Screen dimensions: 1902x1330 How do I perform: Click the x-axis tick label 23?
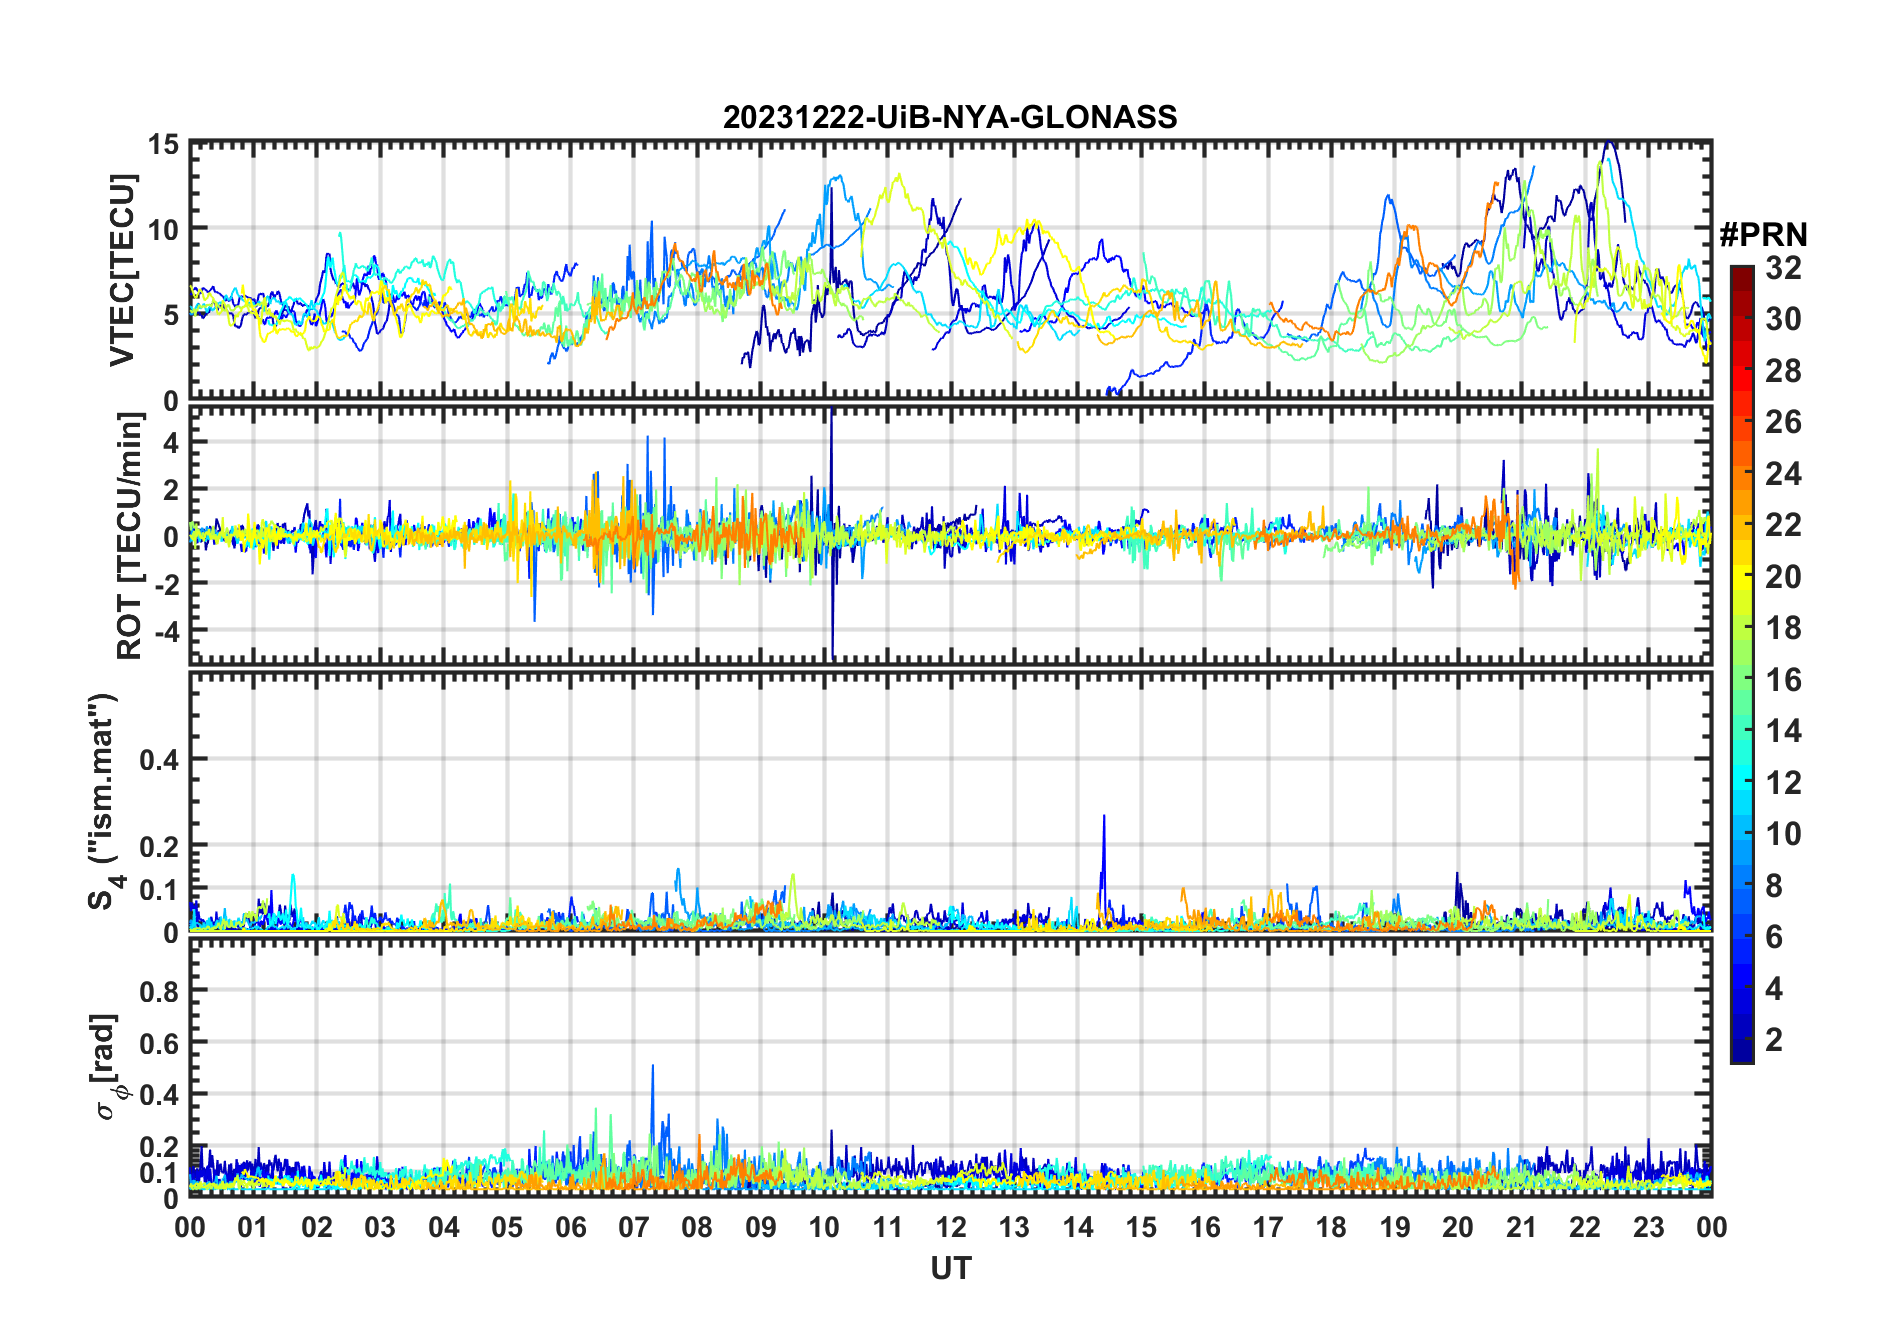pos(1648,1227)
